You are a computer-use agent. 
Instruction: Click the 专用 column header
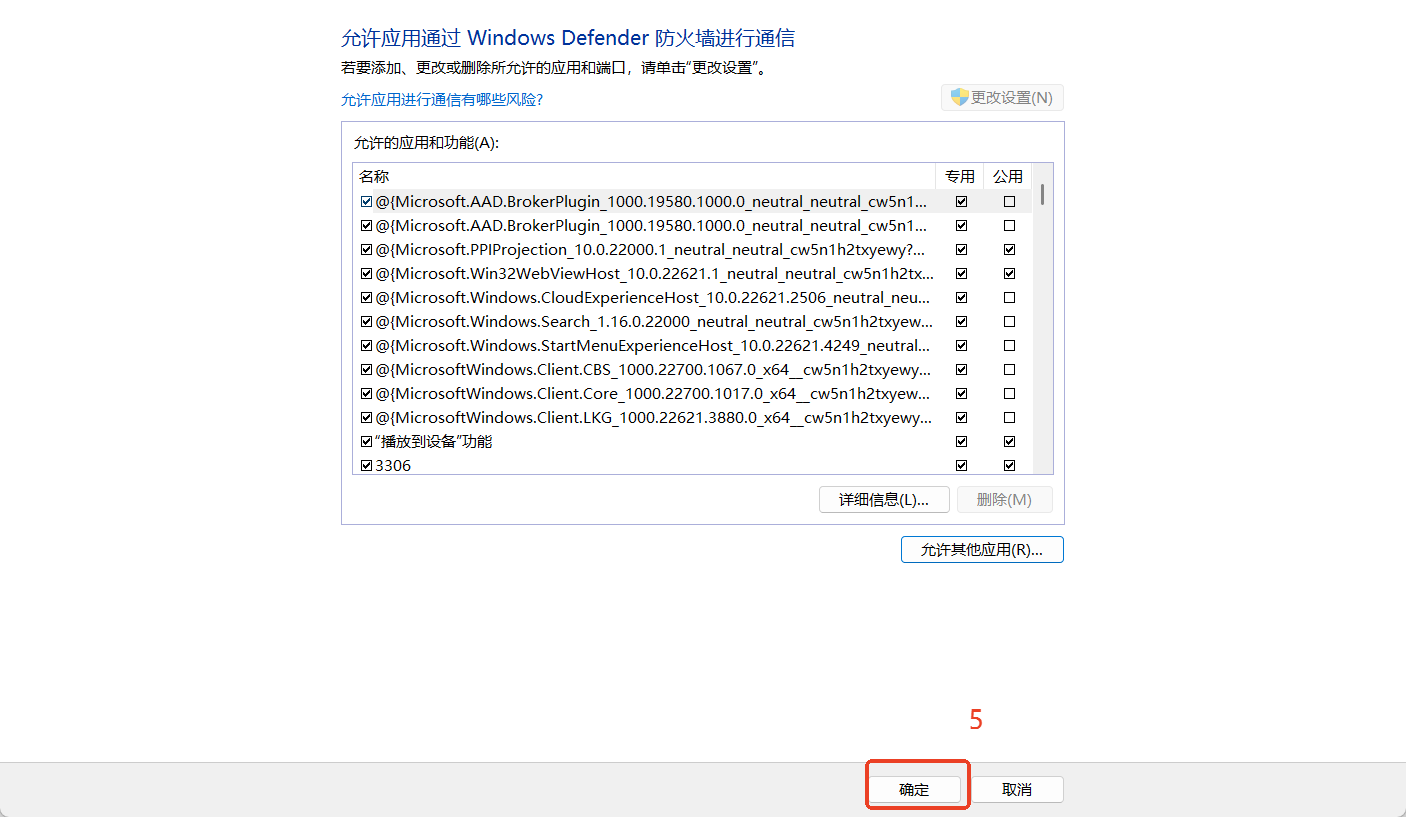960,176
